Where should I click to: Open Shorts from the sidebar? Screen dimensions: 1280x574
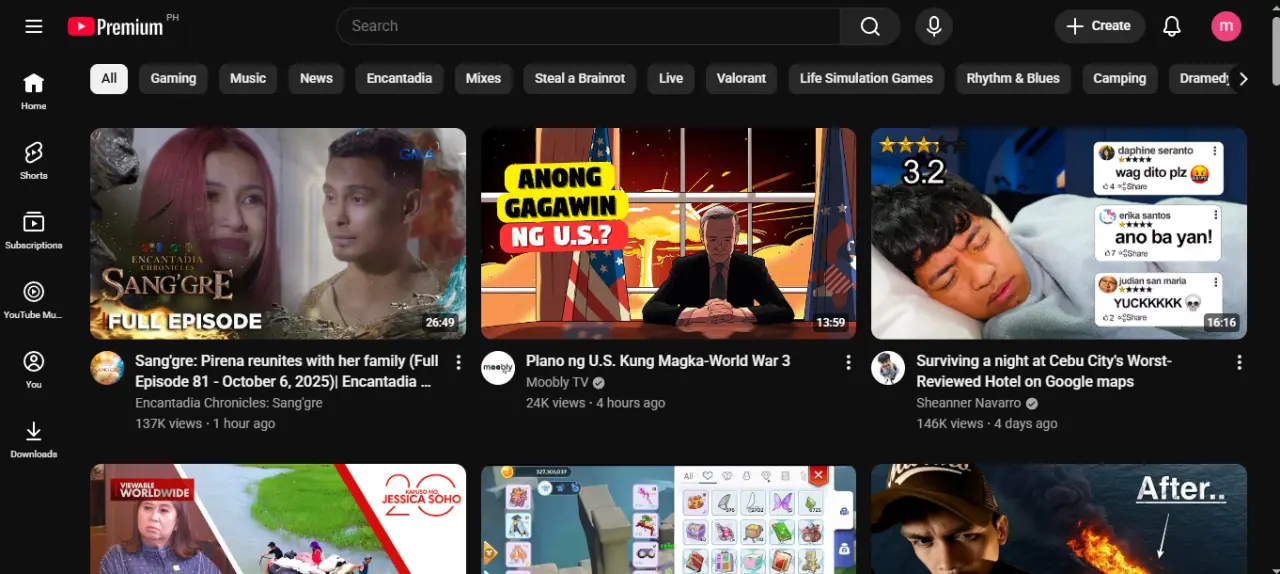(x=34, y=160)
